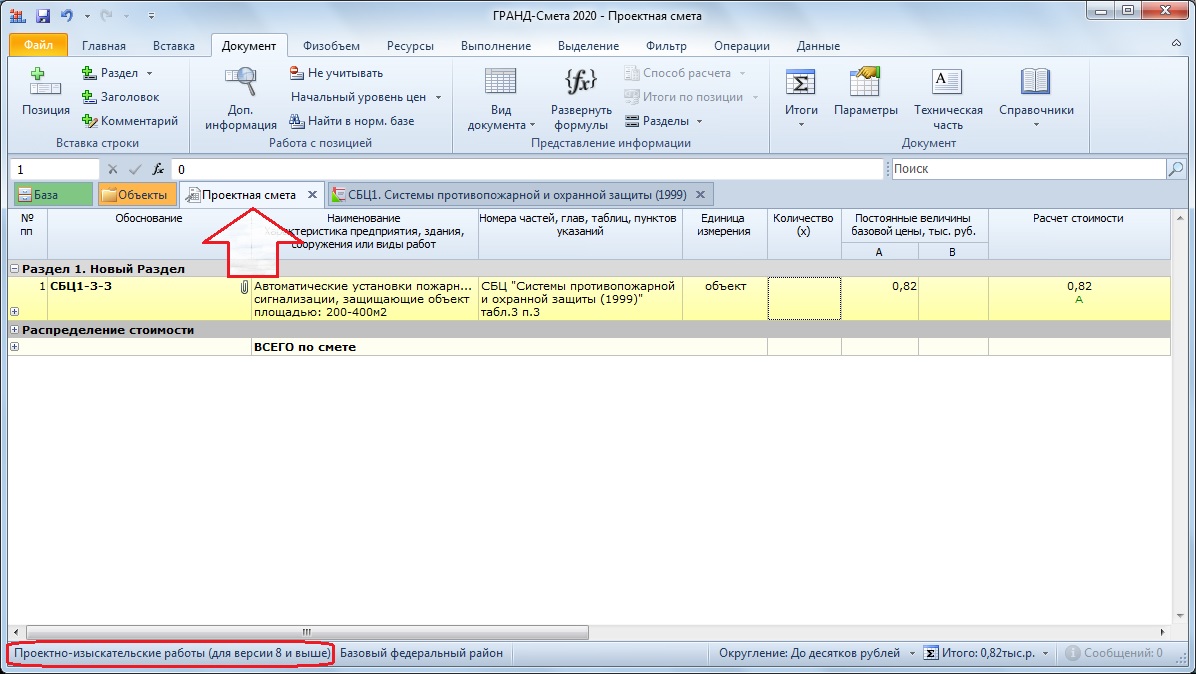Viewport: 1196px width, 674px height.
Task: Click the Позиция insert icon
Action: [x=45, y=81]
